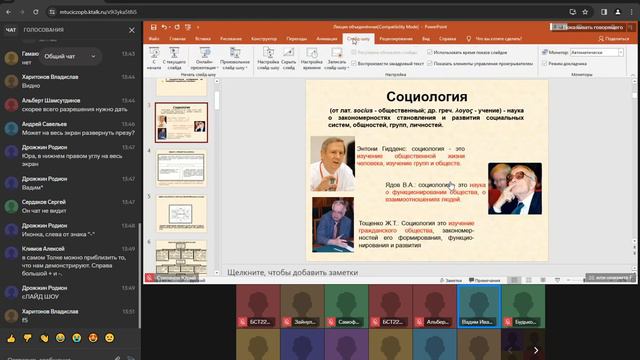Switch to the ЧАТ tab

pos(11,30)
